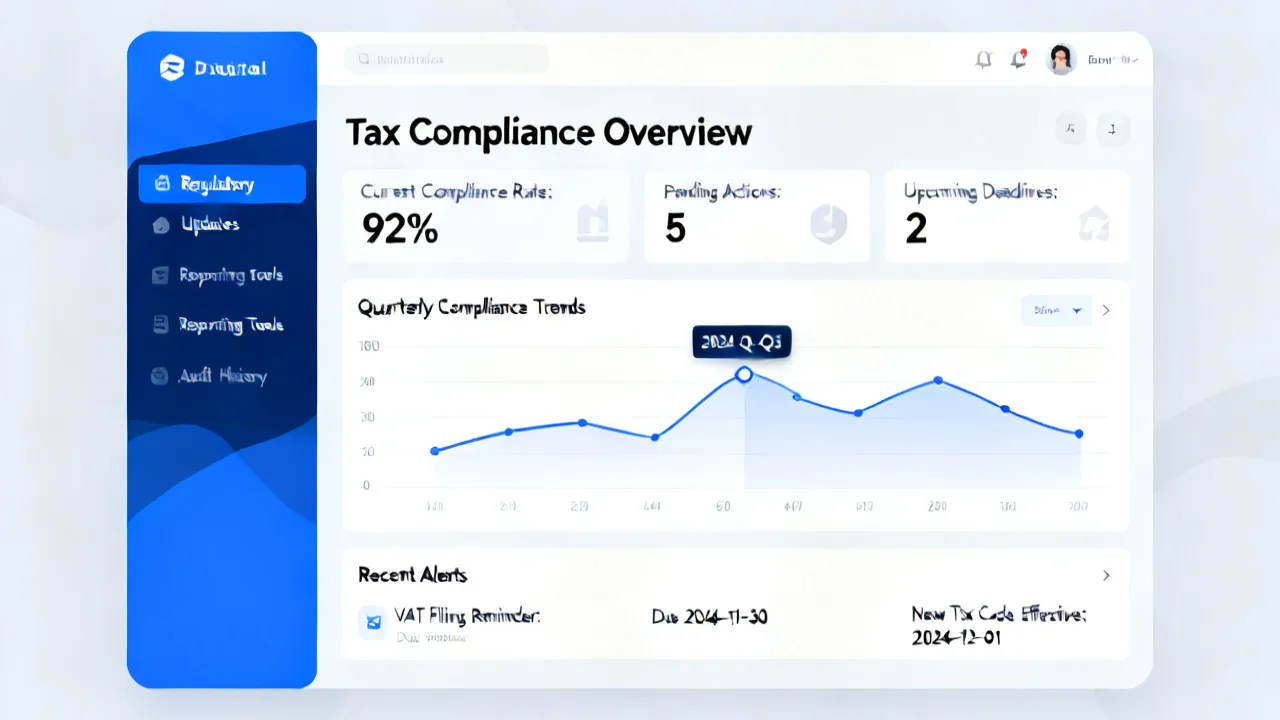This screenshot has height=720, width=1280.
Task: Click the second square button beside page title
Action: coord(1113,128)
